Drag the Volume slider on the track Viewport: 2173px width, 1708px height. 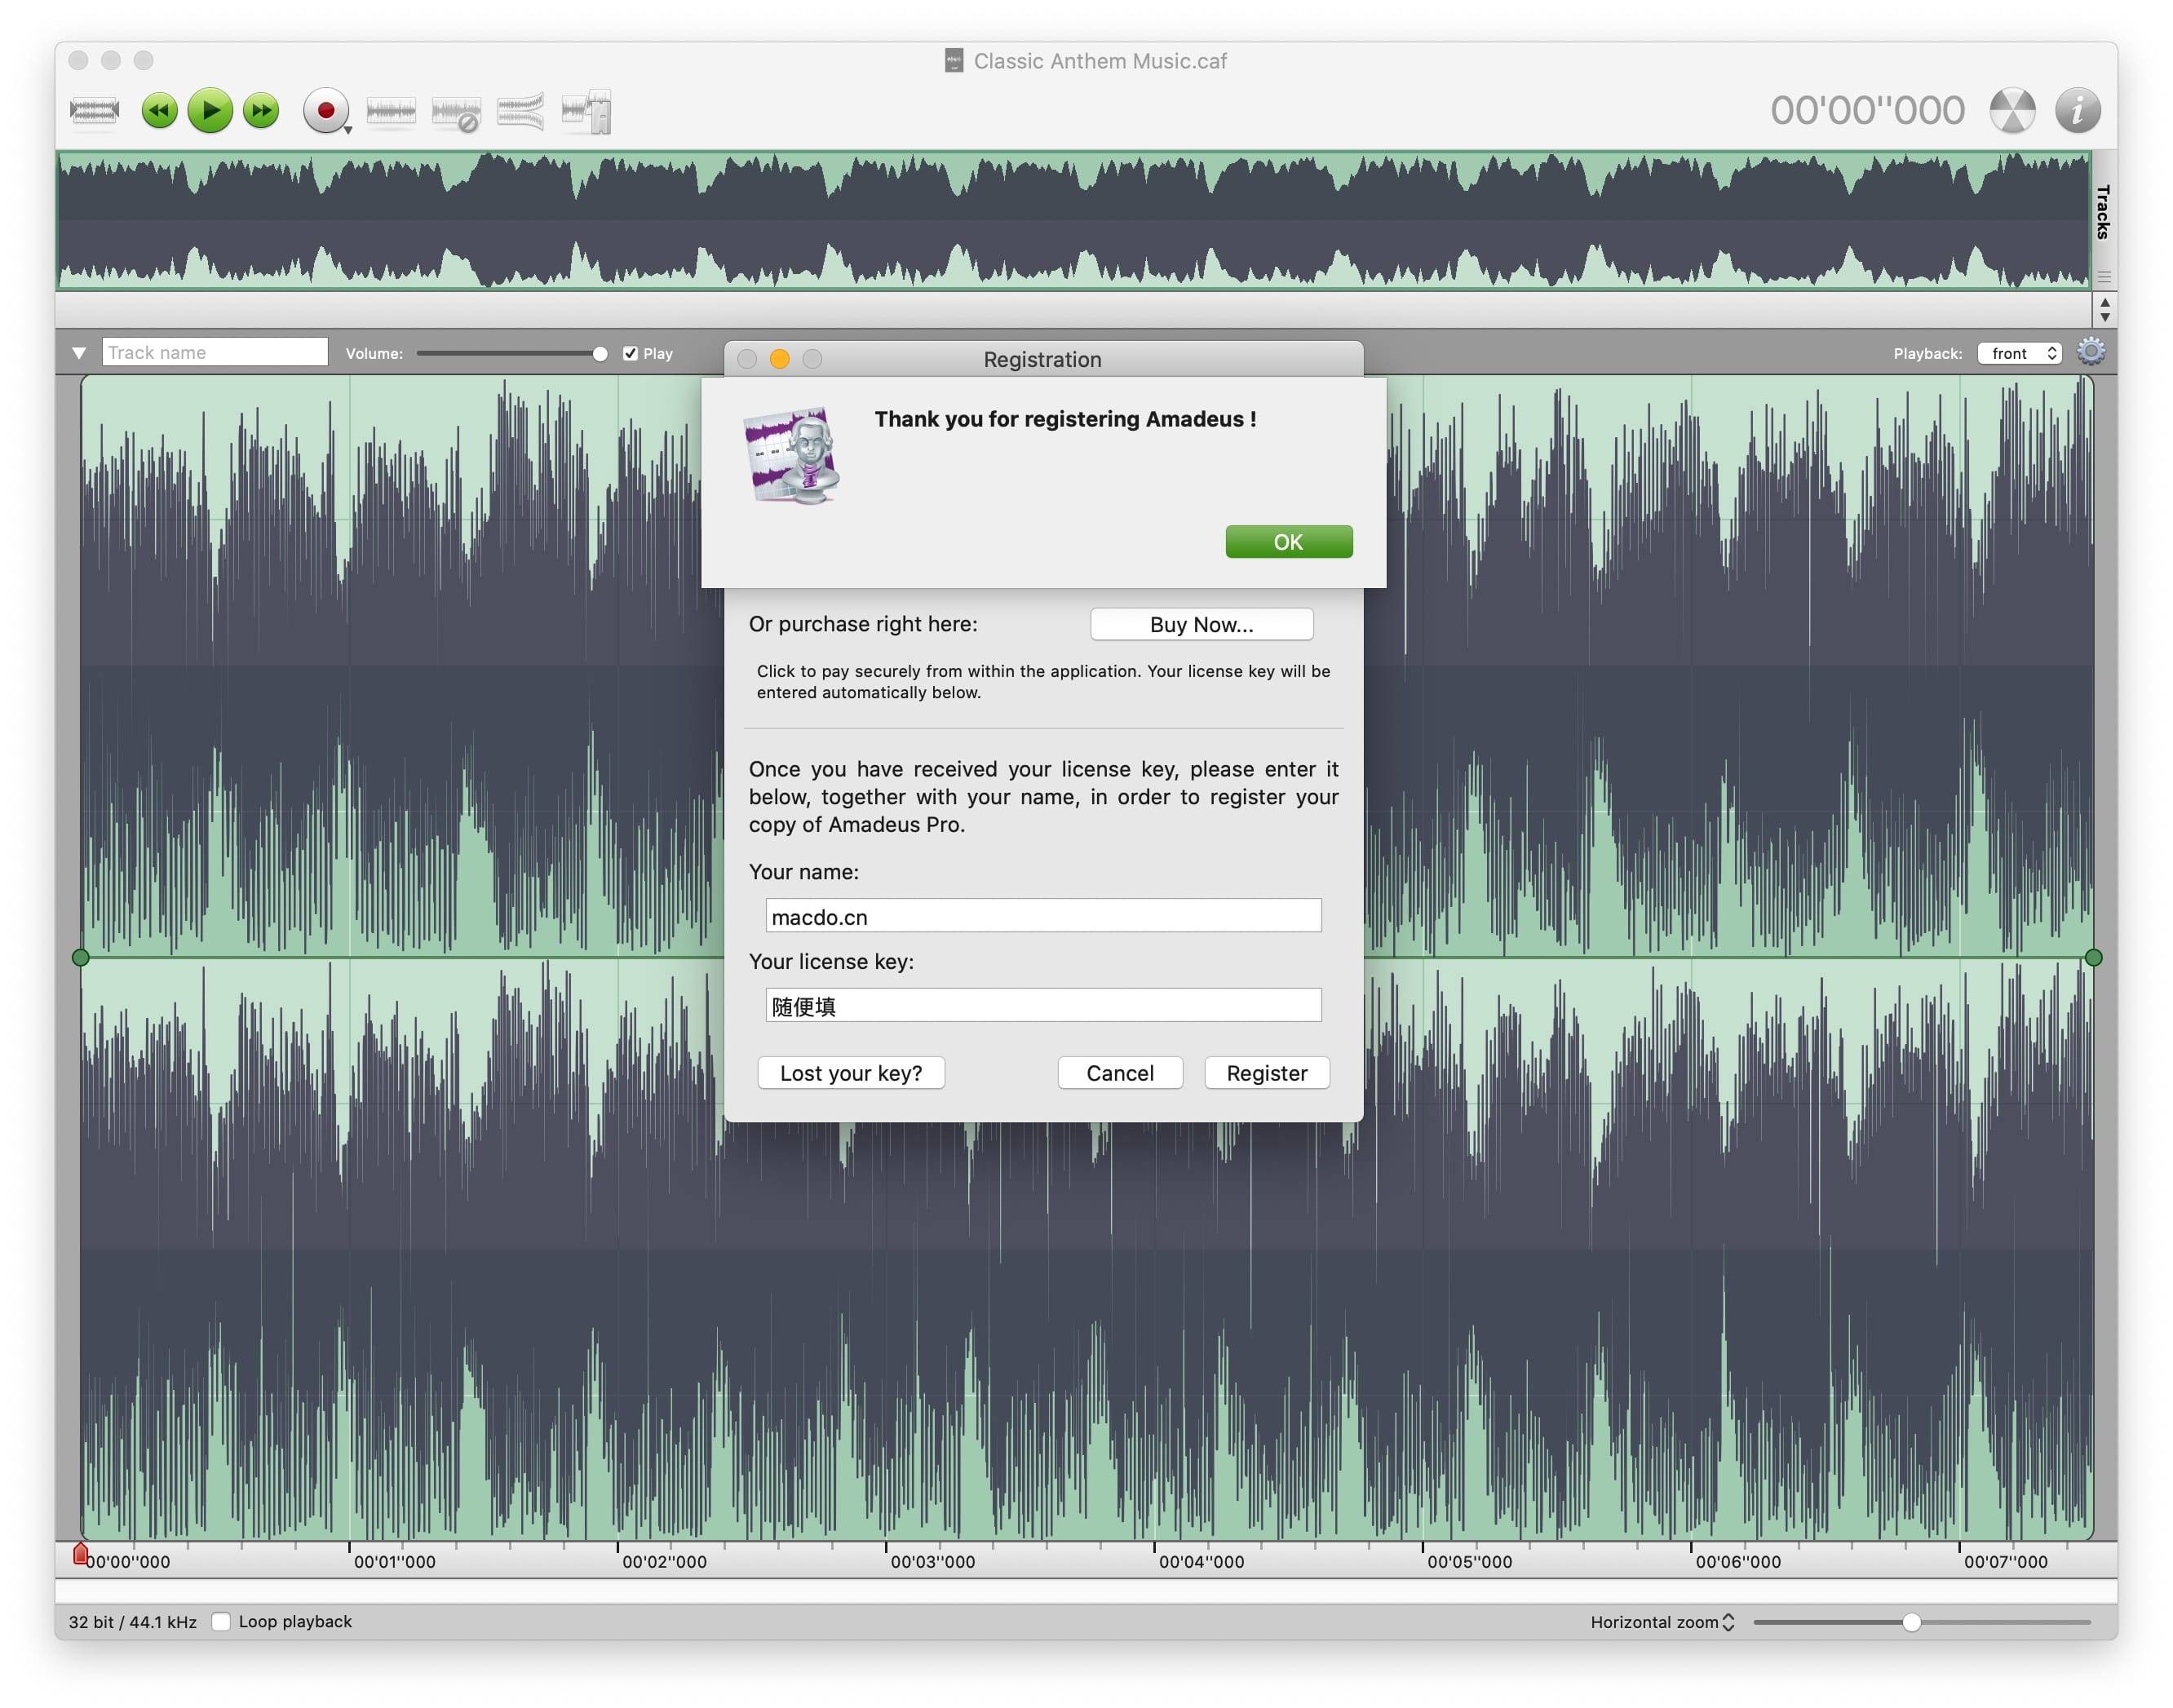click(601, 355)
